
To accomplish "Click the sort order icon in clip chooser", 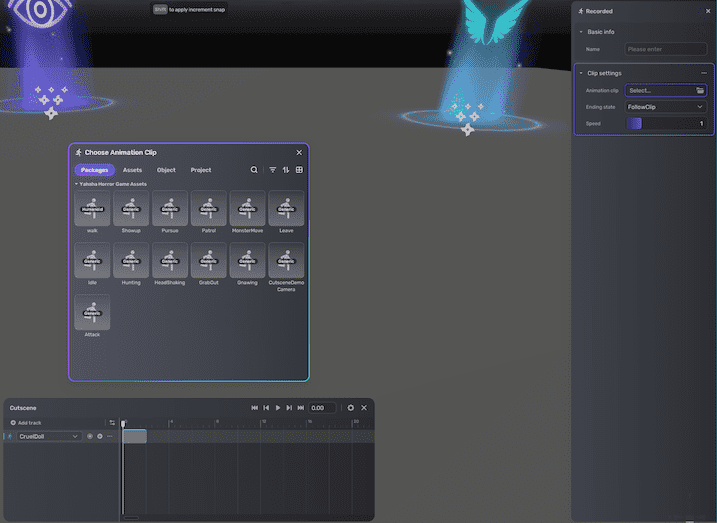I will [286, 170].
